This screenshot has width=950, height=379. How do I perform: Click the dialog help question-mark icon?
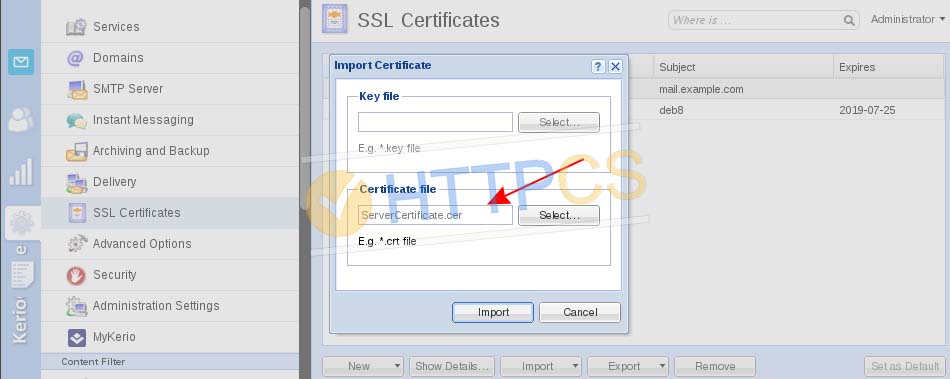point(598,67)
